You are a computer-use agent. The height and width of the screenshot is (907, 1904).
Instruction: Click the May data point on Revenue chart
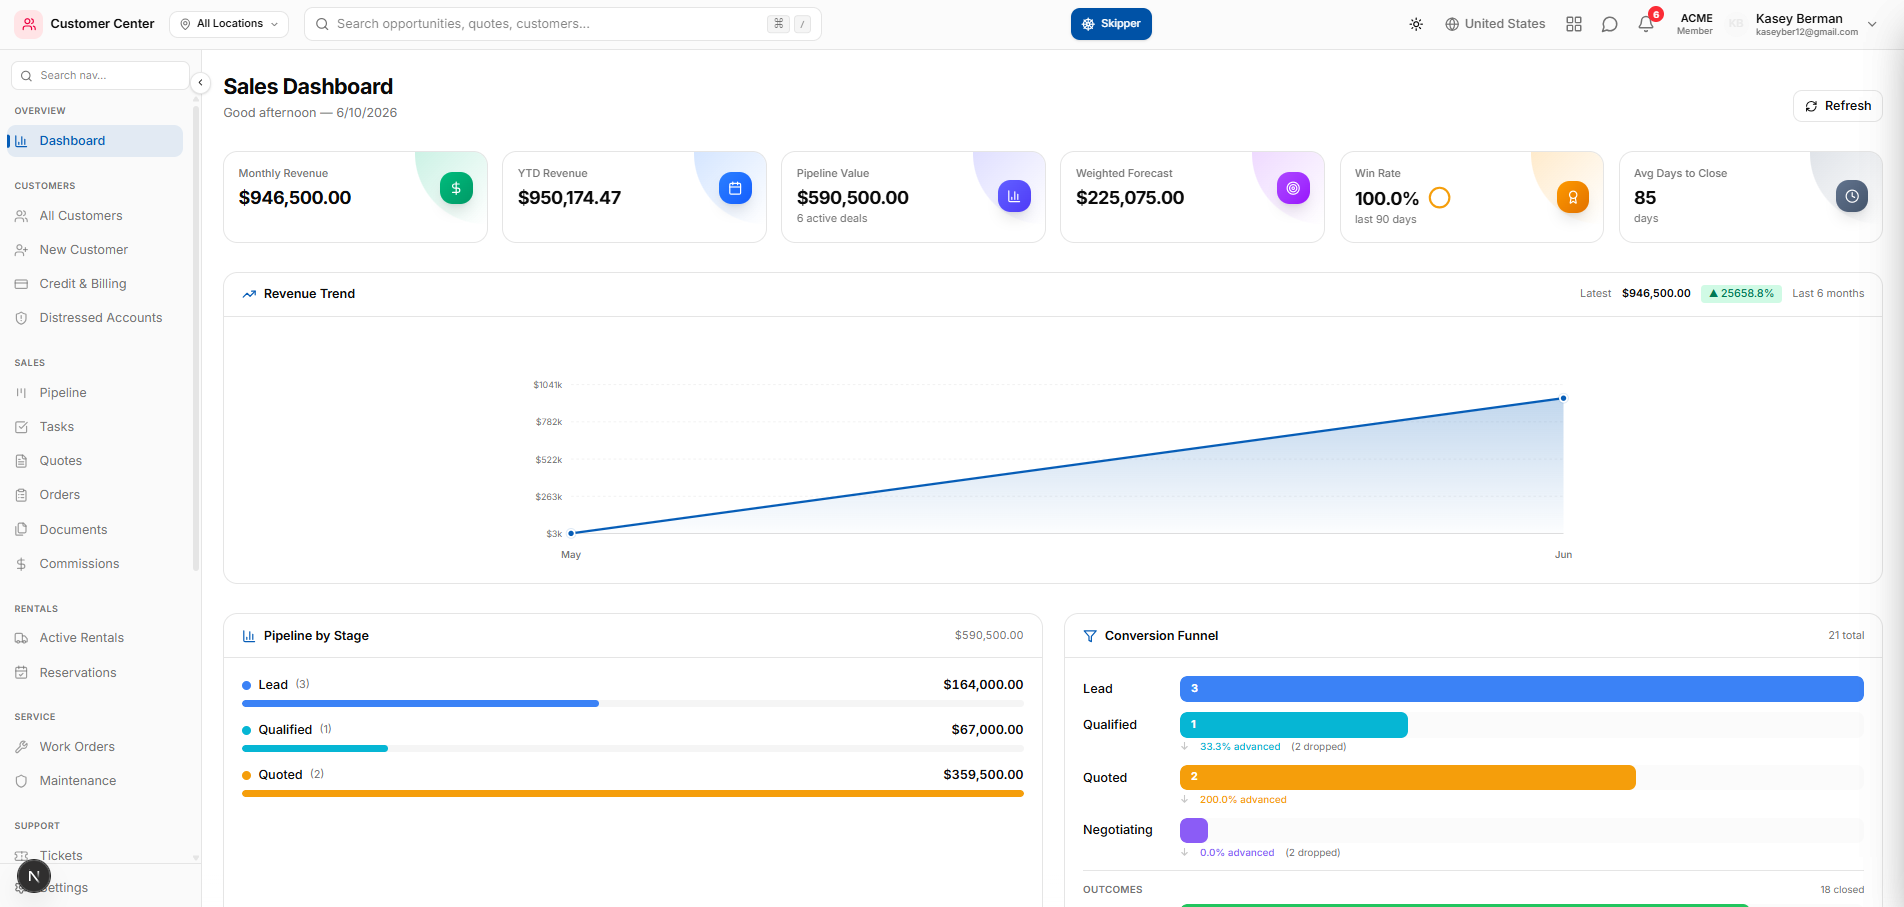[571, 533]
